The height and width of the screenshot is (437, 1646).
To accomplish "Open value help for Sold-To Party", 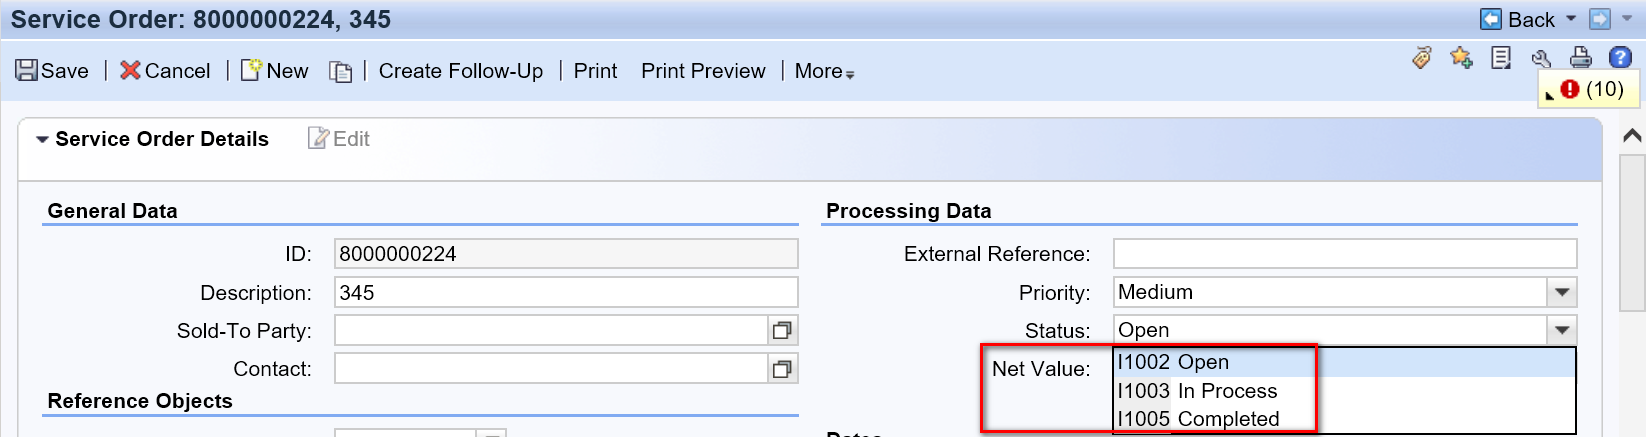I will (x=782, y=330).
